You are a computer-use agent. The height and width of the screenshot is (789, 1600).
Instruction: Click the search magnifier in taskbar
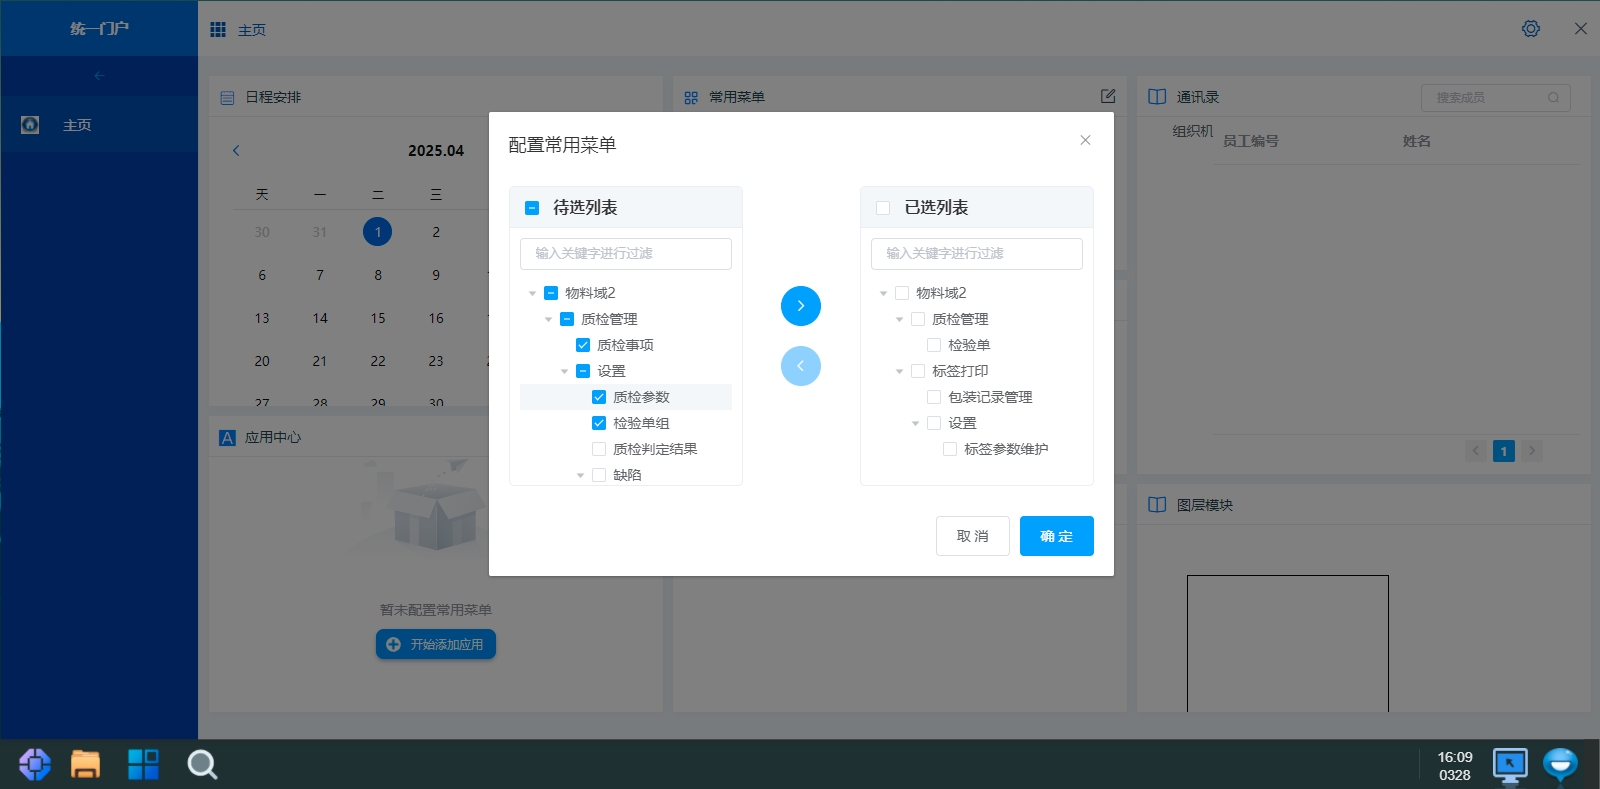(x=202, y=764)
